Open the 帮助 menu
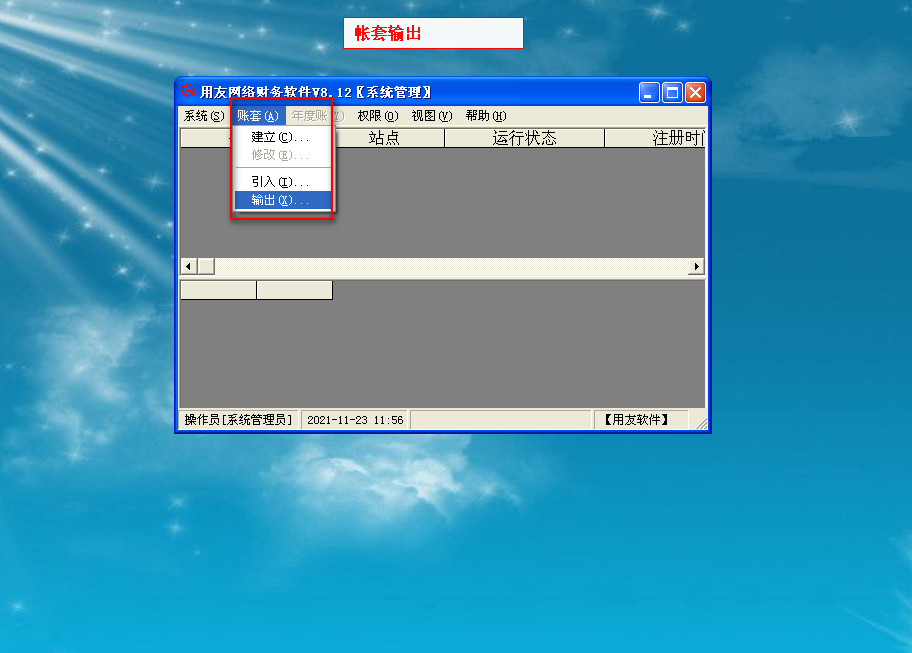 coord(485,116)
